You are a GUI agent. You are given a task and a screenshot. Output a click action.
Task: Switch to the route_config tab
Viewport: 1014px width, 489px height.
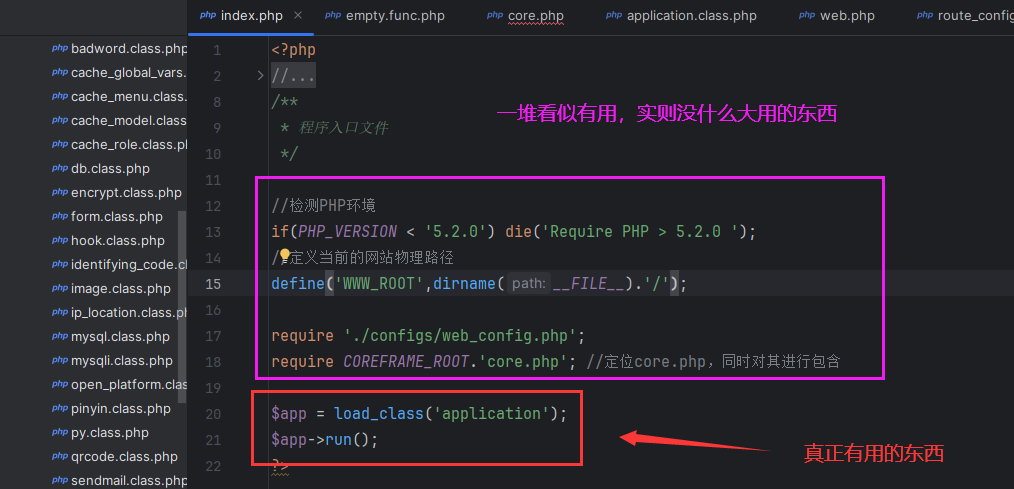pyautogui.click(x=974, y=16)
